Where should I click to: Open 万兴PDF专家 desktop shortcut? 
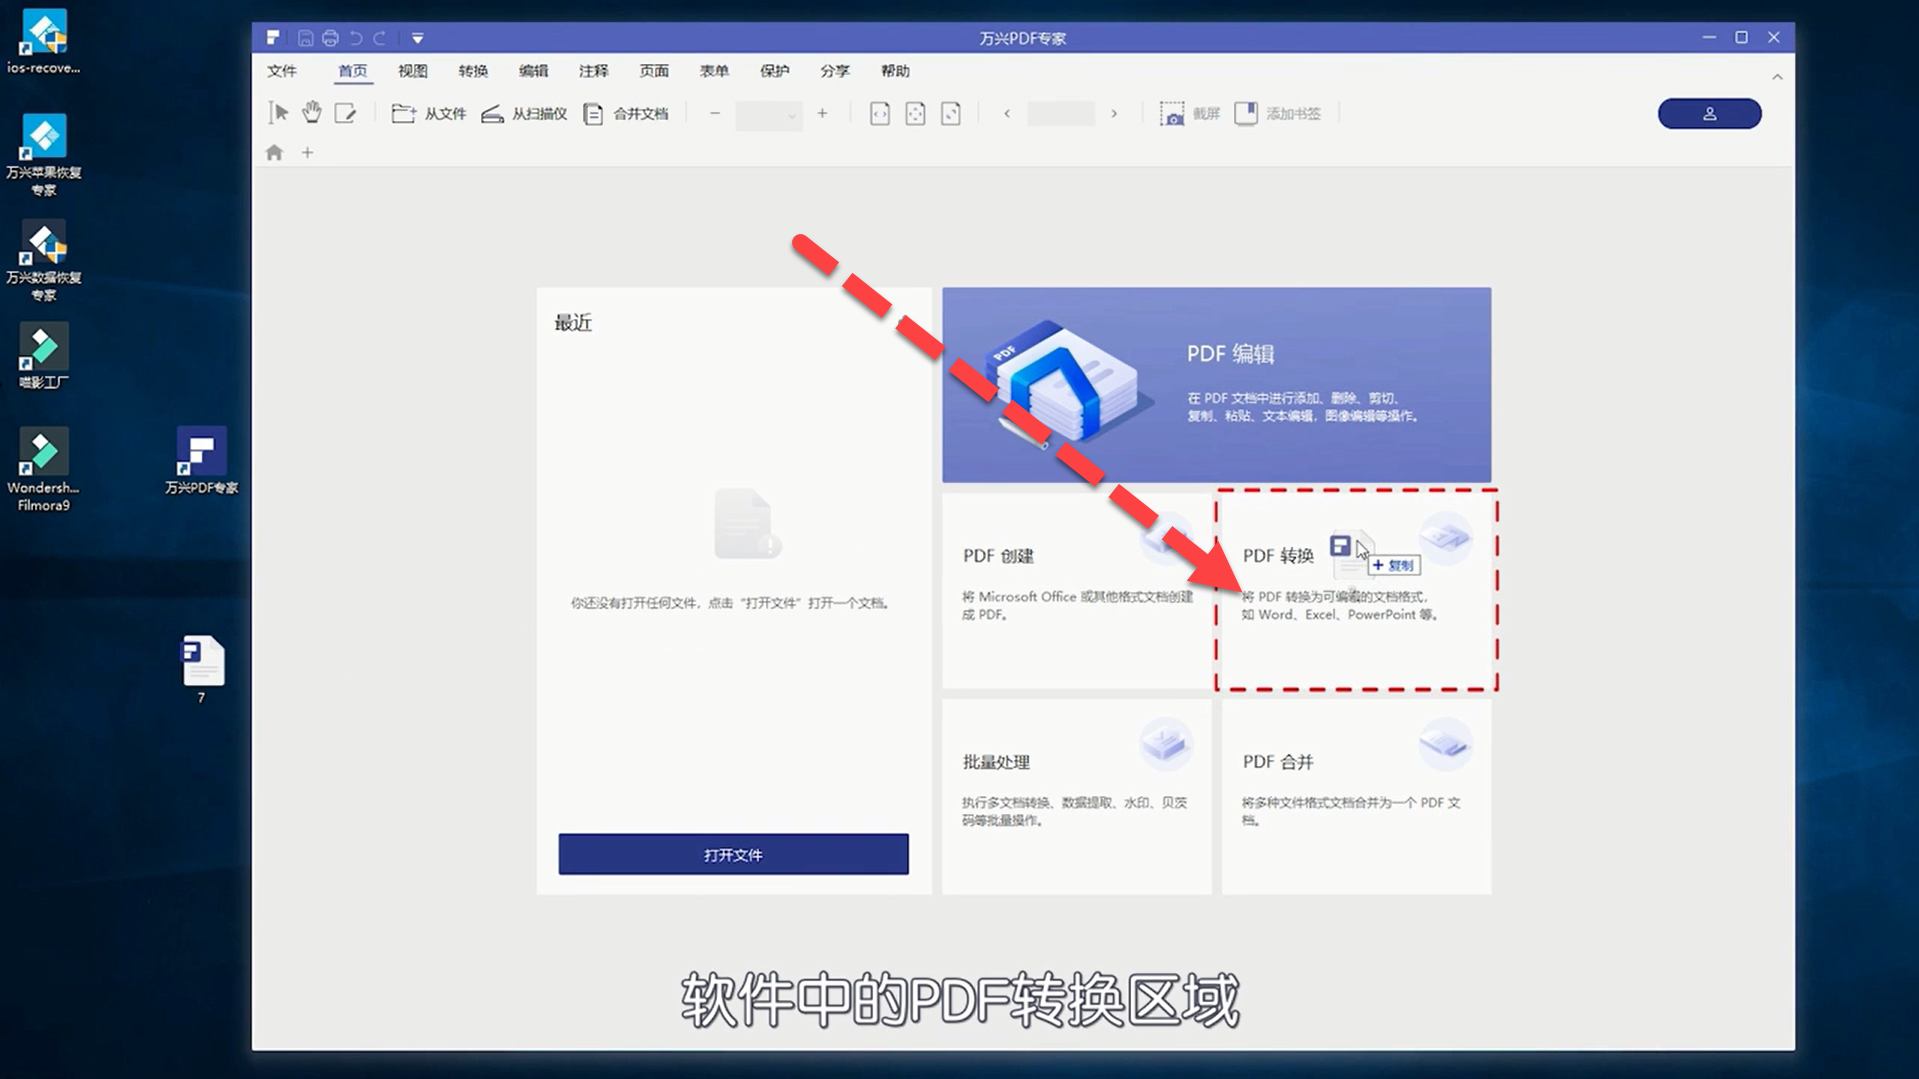[x=201, y=461]
